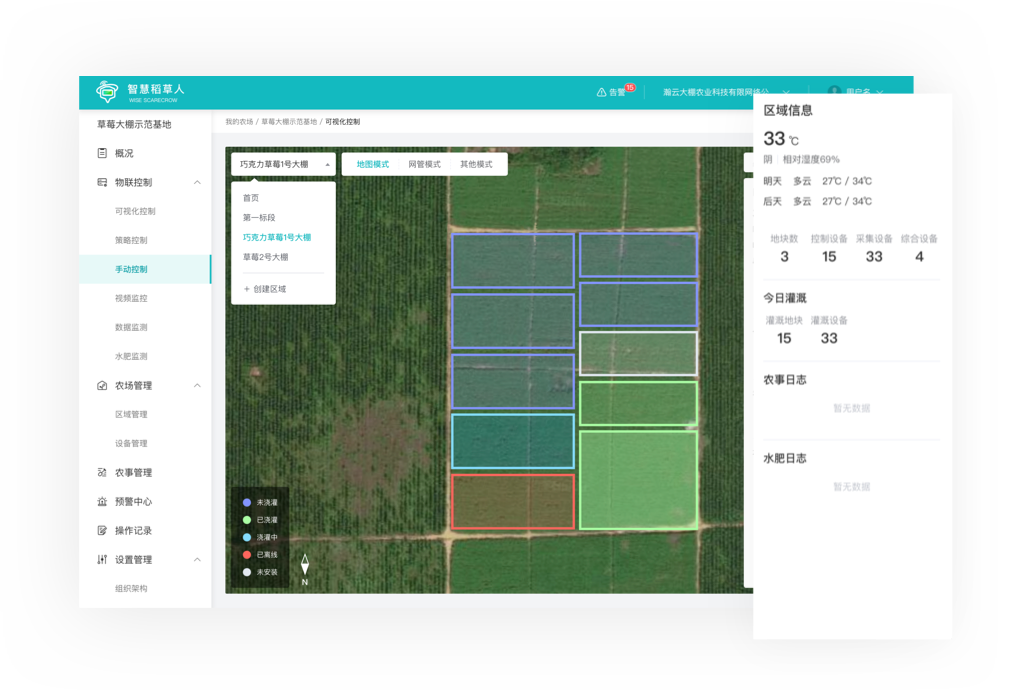This screenshot has height=690, width=1018.
Task: Go to 草莓大棚示范基地 breadcrumb link
Action: tap(288, 122)
